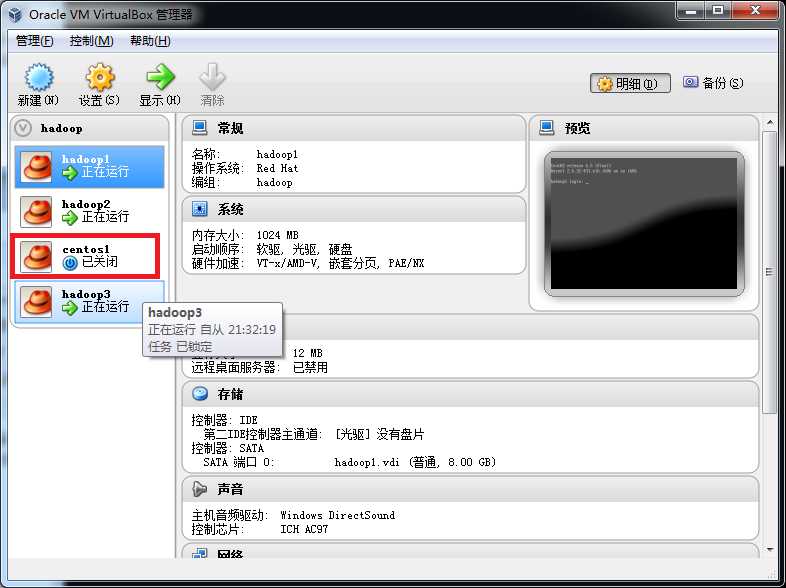This screenshot has width=786, height=588.
Task: Select the hadoop3 virtual machine
Action: coord(90,302)
